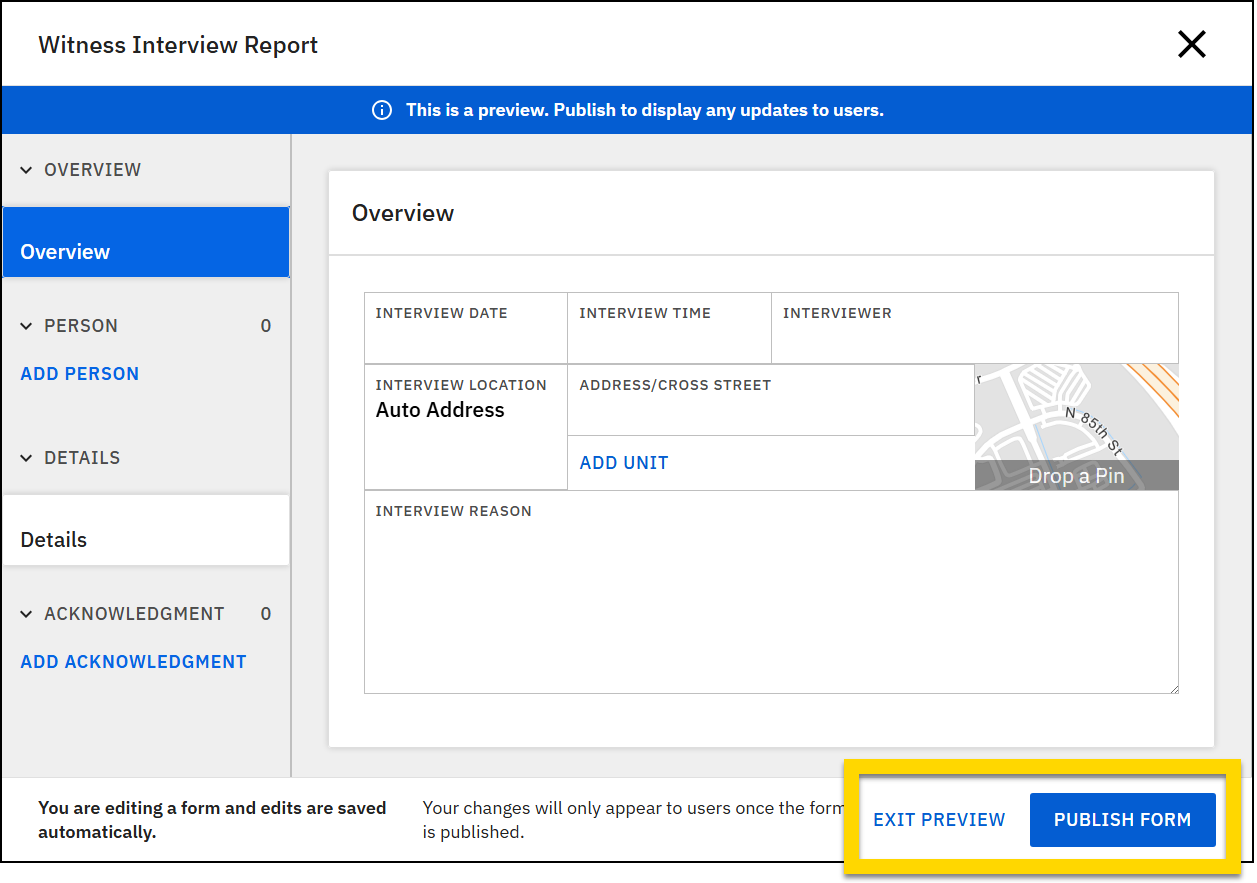
Task: Collapse the PERSON section chevron
Action: tap(27, 325)
